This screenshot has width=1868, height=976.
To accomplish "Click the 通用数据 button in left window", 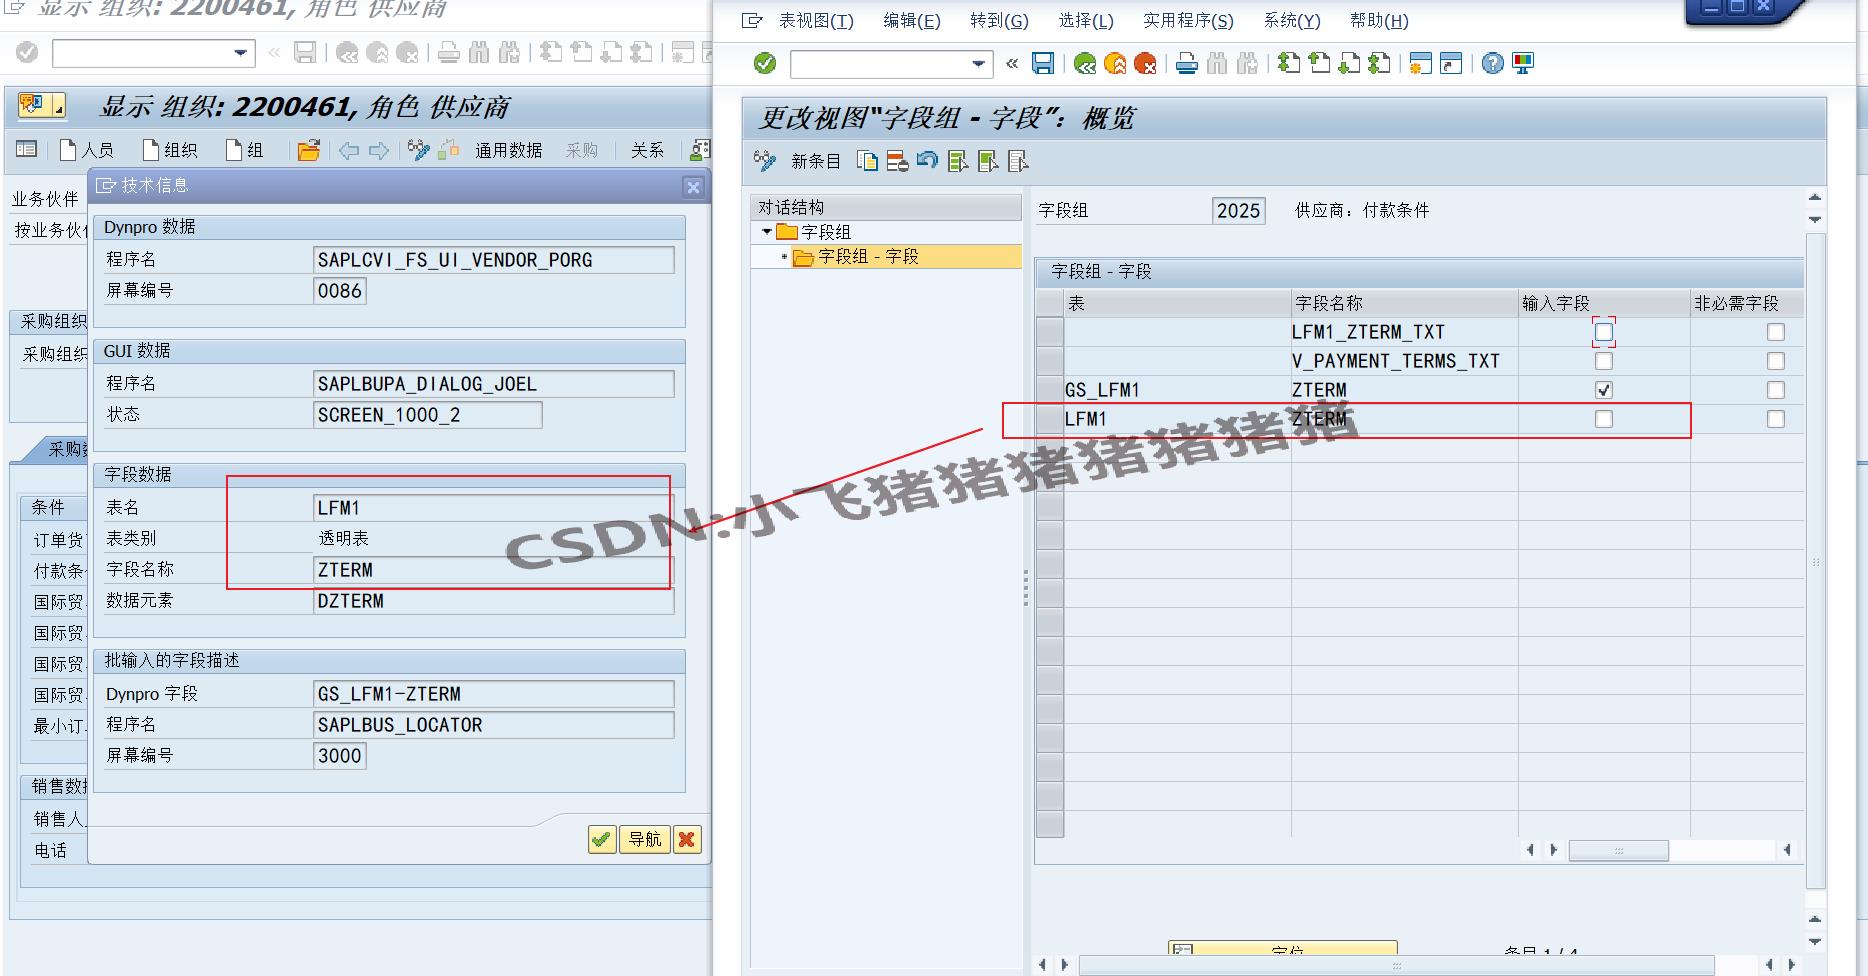I will pyautogui.click(x=508, y=150).
